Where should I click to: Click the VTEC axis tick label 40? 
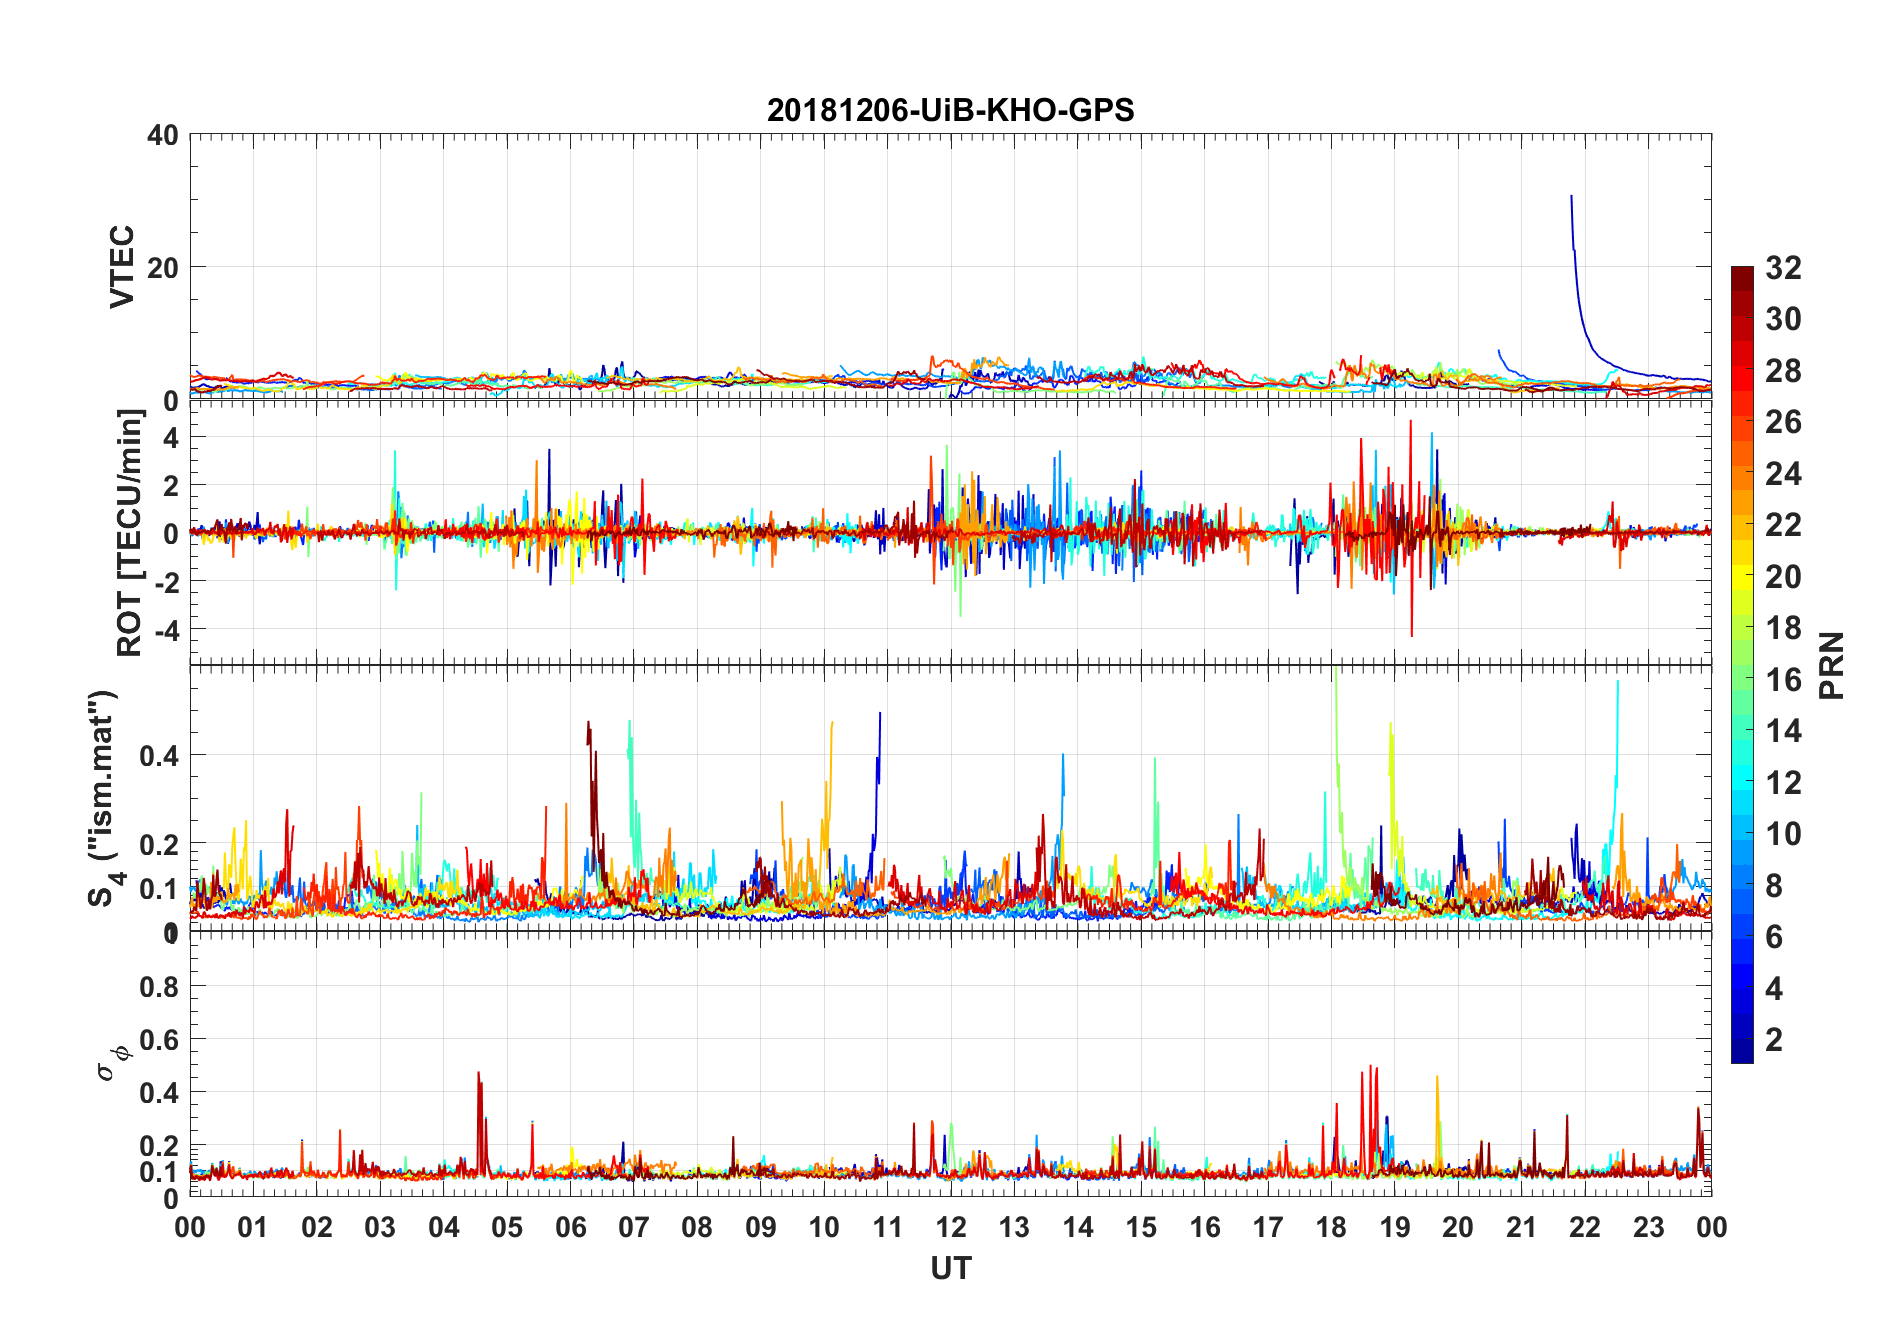coord(162,134)
